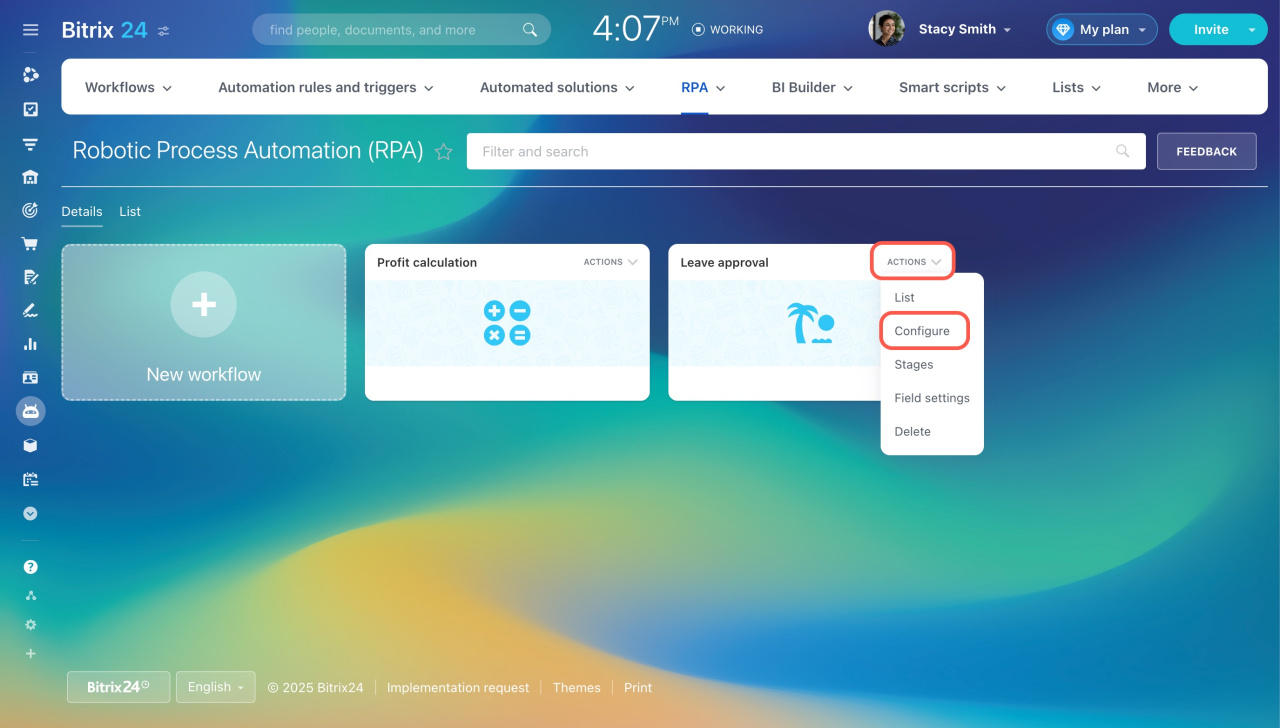Screen dimensions: 1280x728
Task: Open the Implementation request link
Action: point(458,688)
